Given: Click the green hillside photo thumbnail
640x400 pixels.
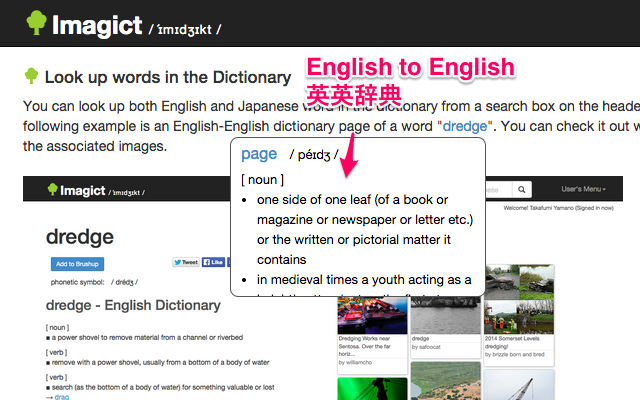Looking at the screenshot, I should click(x=446, y=381).
